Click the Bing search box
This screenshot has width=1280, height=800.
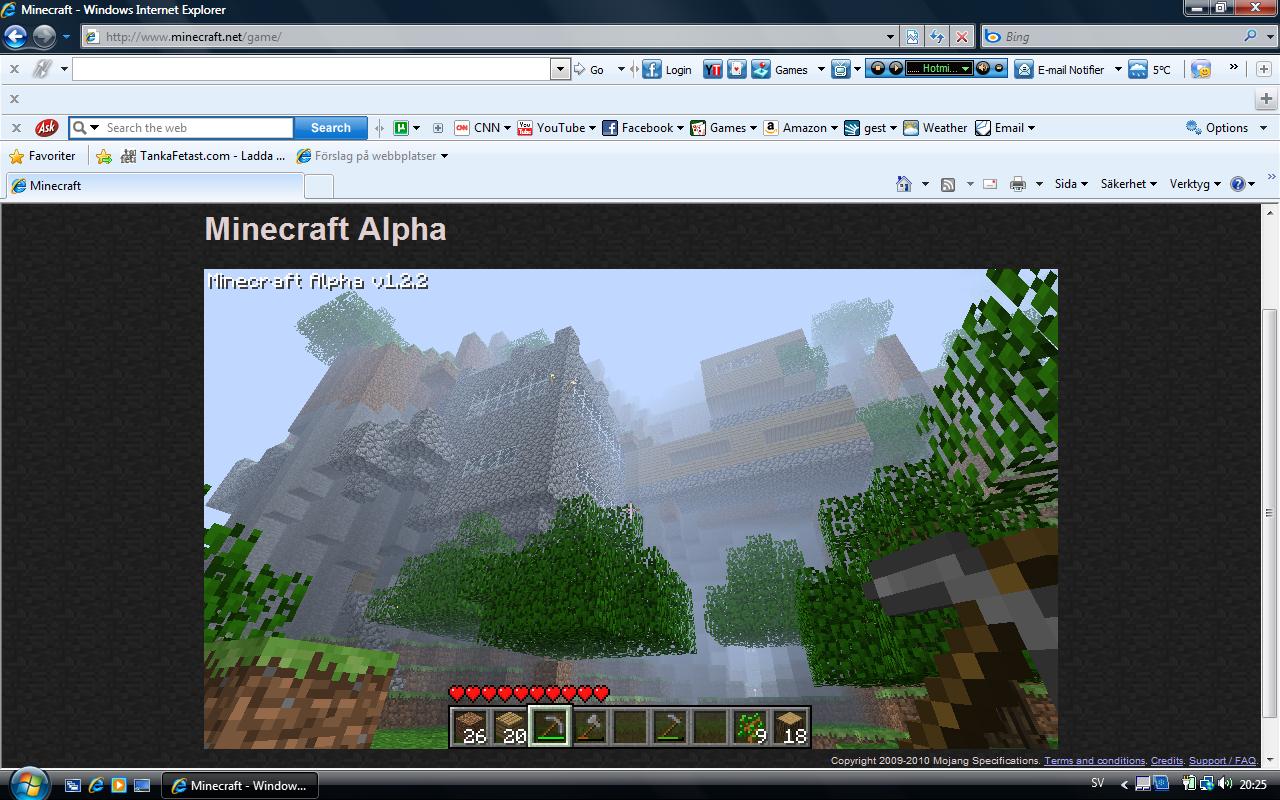click(1120, 37)
